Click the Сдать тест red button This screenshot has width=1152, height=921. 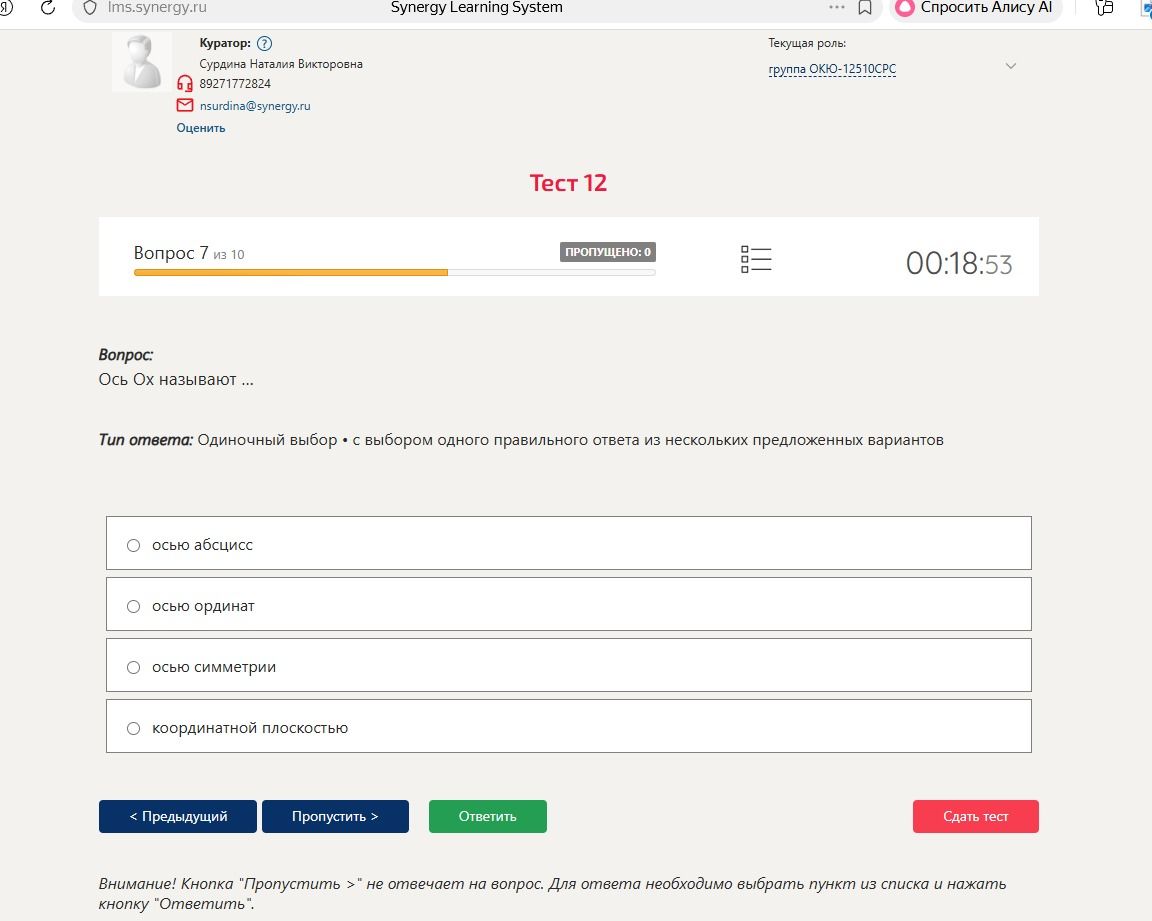[x=976, y=816]
